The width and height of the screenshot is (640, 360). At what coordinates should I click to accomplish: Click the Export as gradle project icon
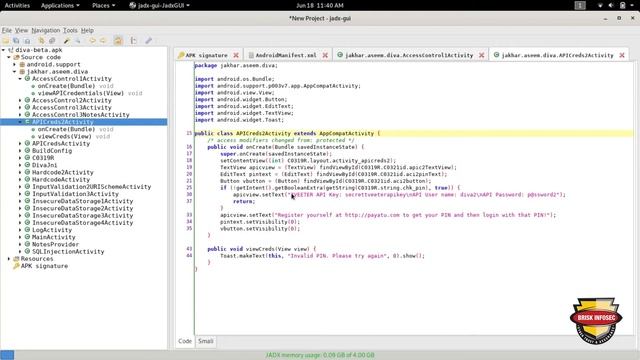pyautogui.click(x=27, y=40)
